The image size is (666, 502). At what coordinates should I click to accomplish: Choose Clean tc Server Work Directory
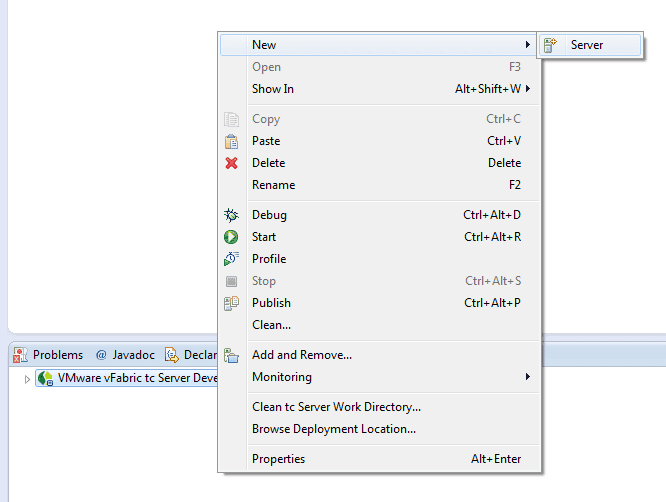[336, 407]
